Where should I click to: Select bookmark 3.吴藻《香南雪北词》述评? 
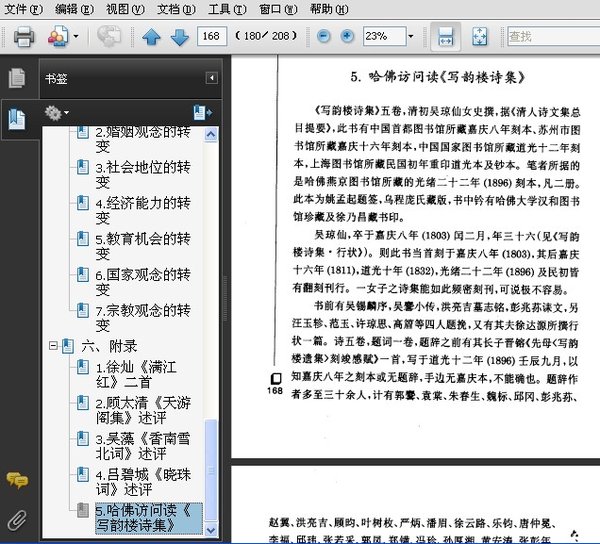pos(143,446)
